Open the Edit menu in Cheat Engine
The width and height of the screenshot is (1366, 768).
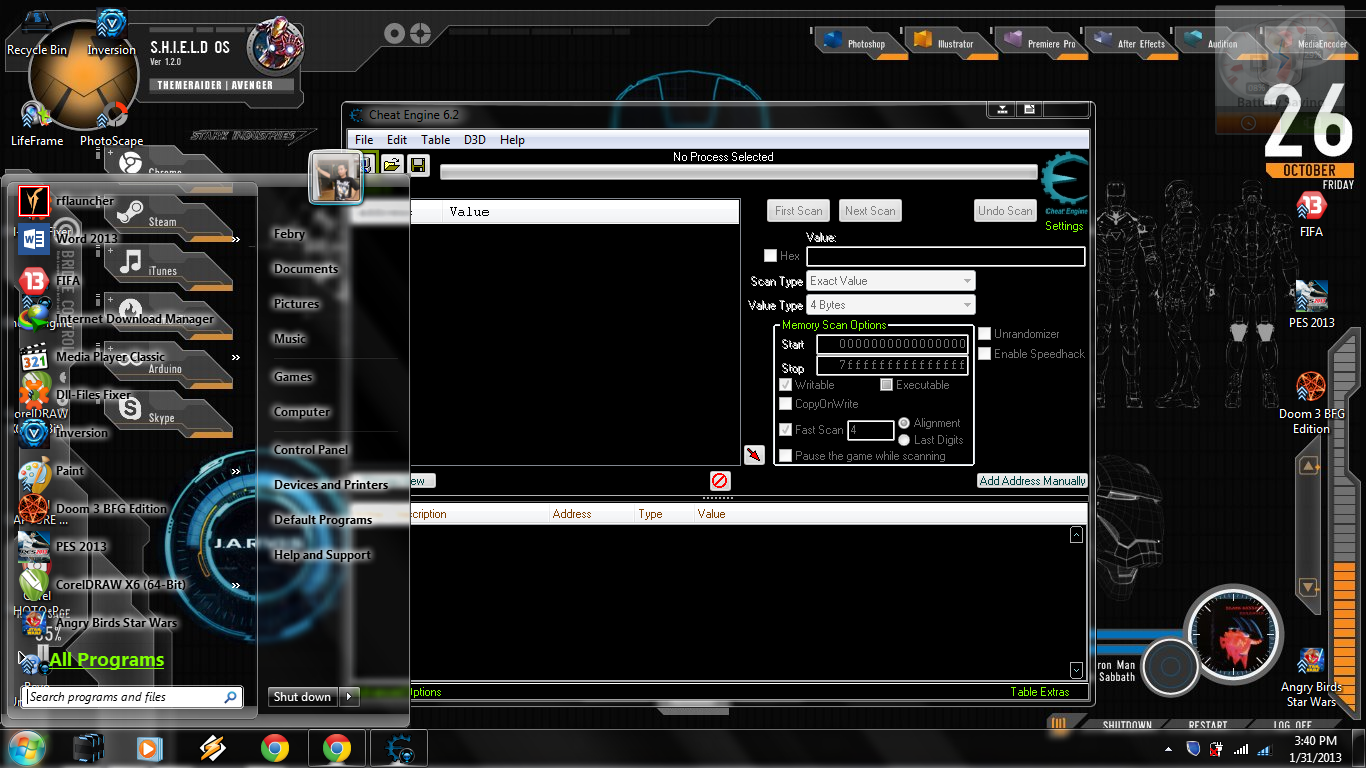tap(397, 140)
